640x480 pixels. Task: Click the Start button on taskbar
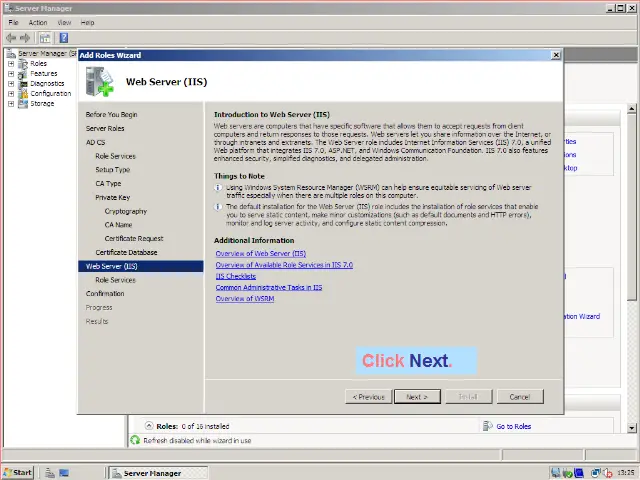coord(18,473)
